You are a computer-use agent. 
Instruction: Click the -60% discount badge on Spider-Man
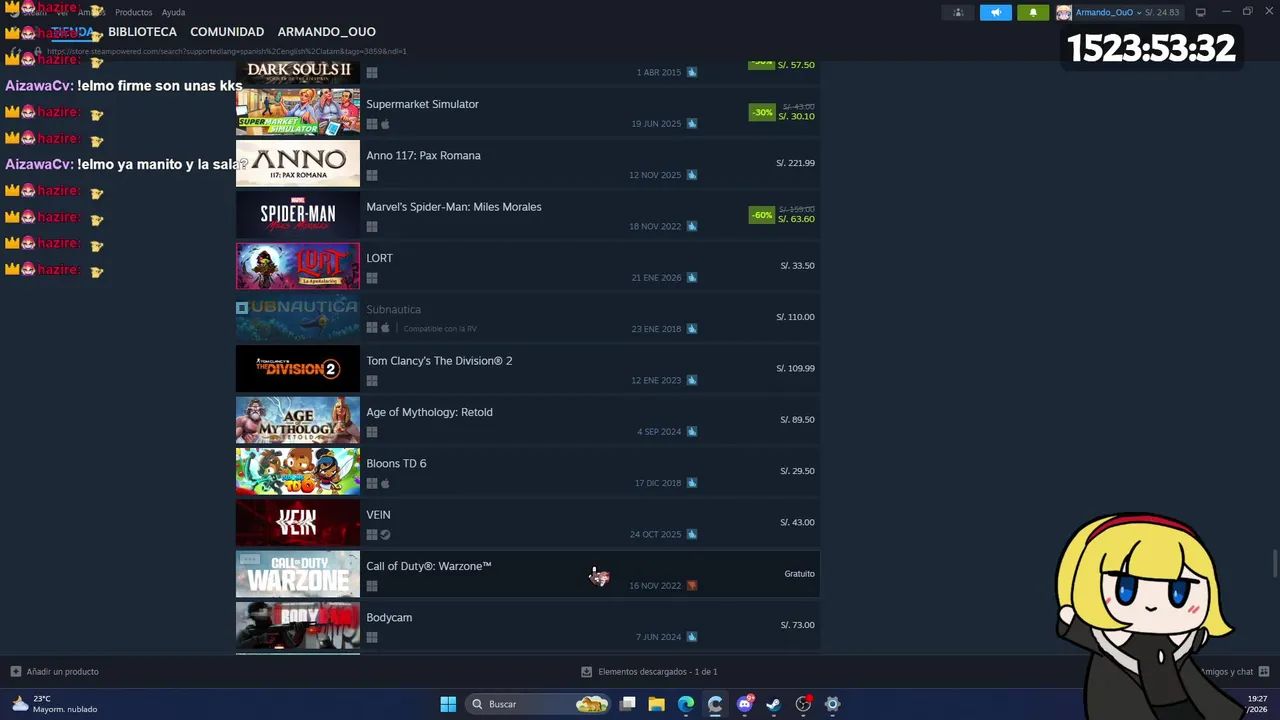coord(762,215)
